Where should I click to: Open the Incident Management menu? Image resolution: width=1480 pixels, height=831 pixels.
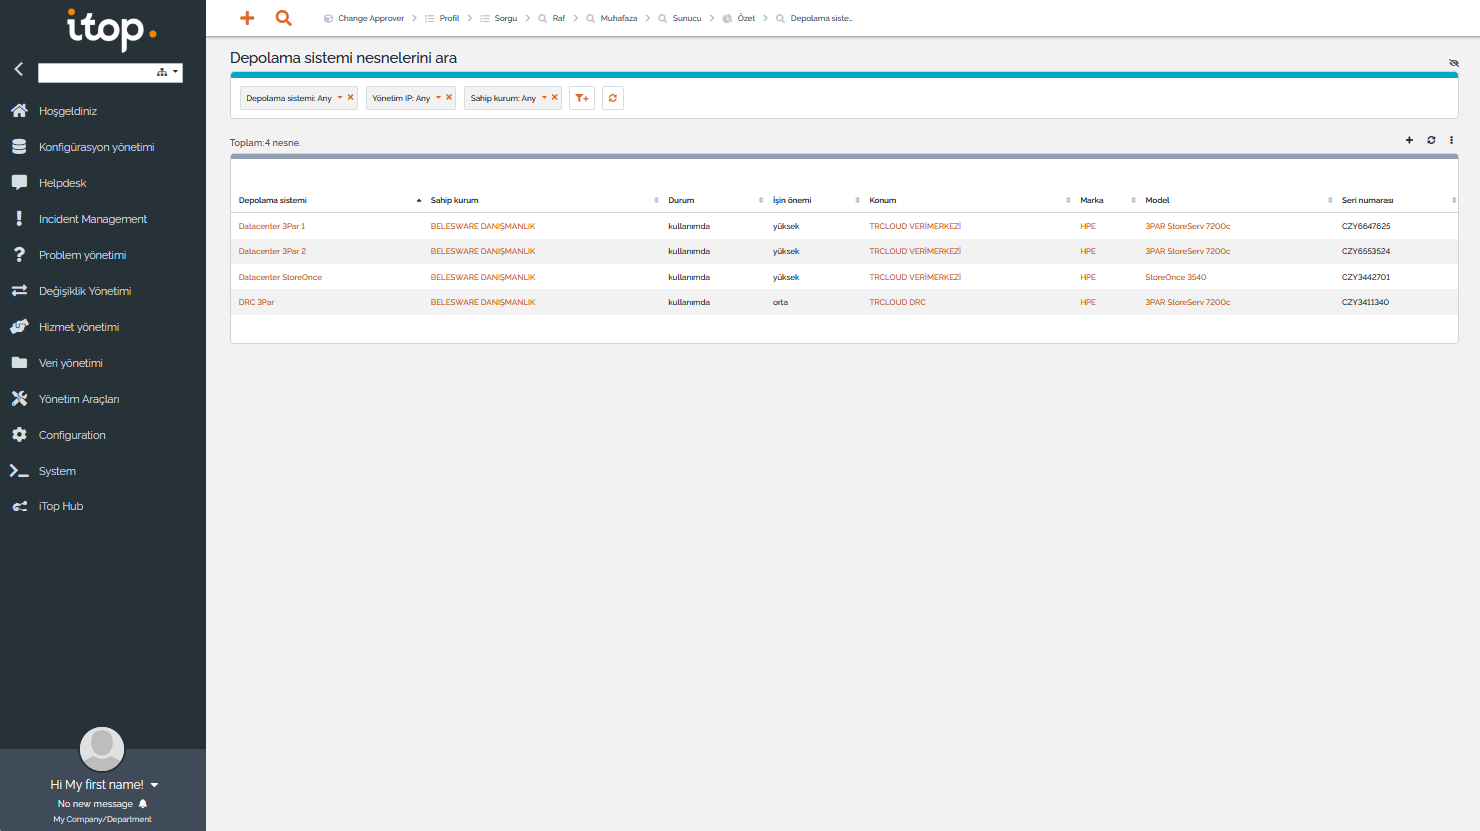(x=92, y=219)
